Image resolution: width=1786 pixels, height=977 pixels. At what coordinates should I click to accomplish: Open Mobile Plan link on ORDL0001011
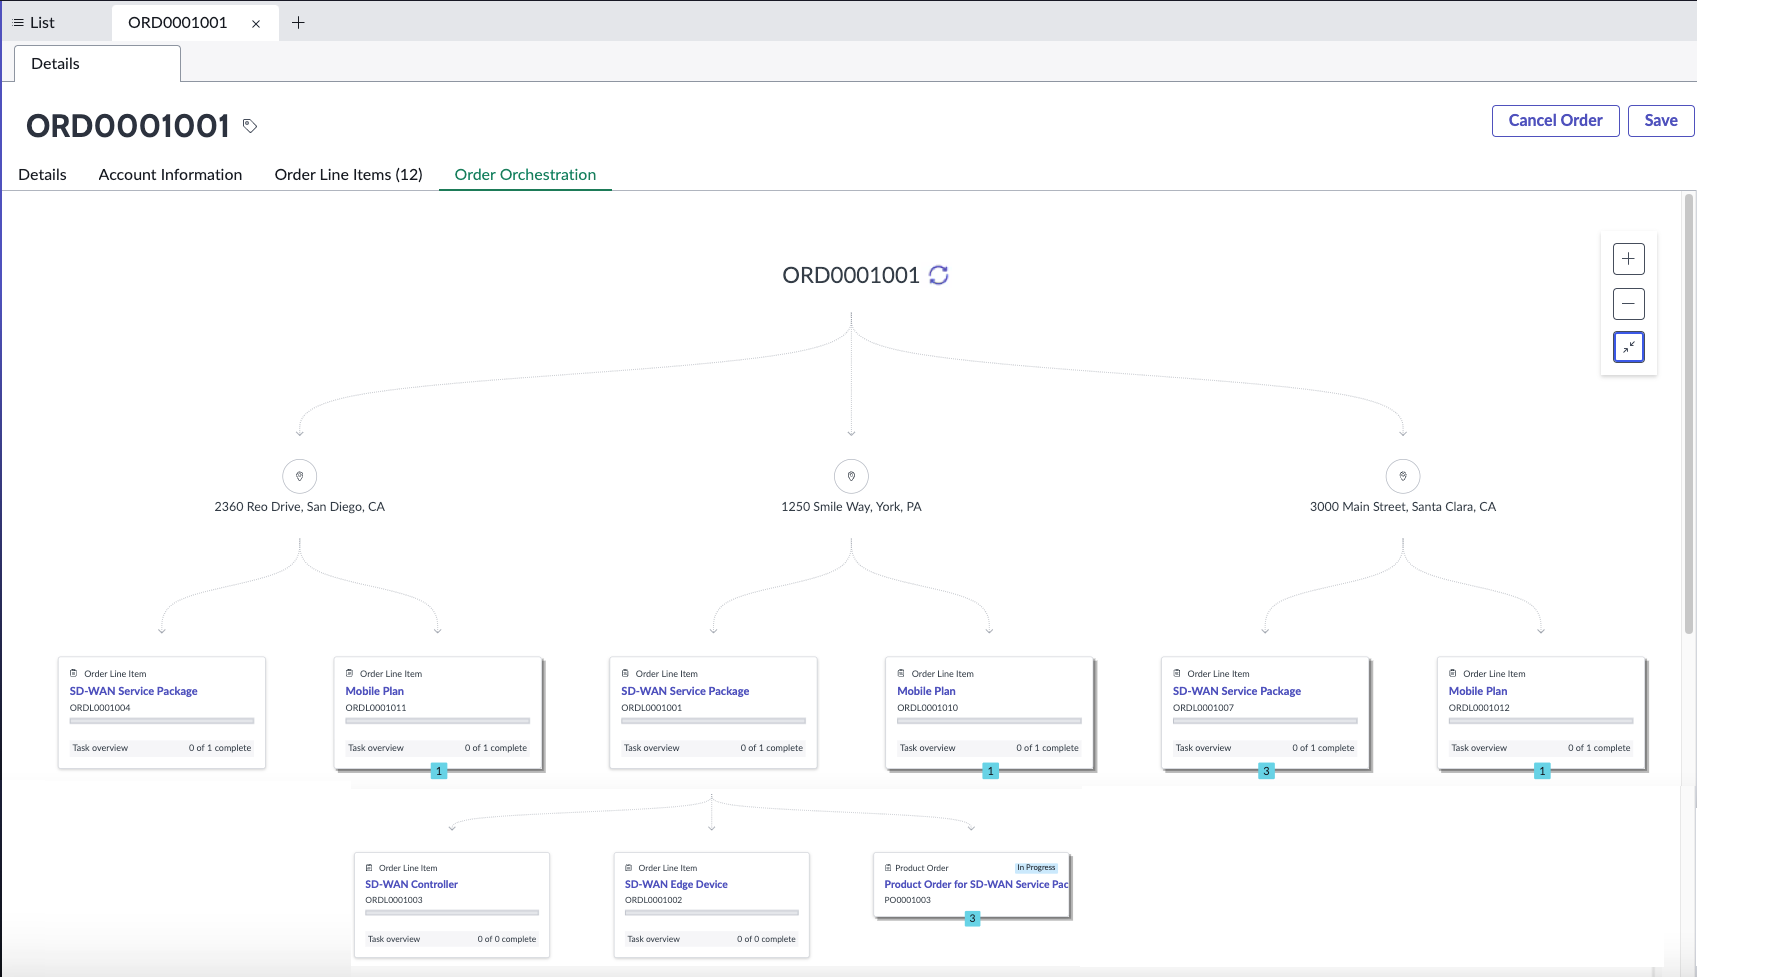click(375, 691)
